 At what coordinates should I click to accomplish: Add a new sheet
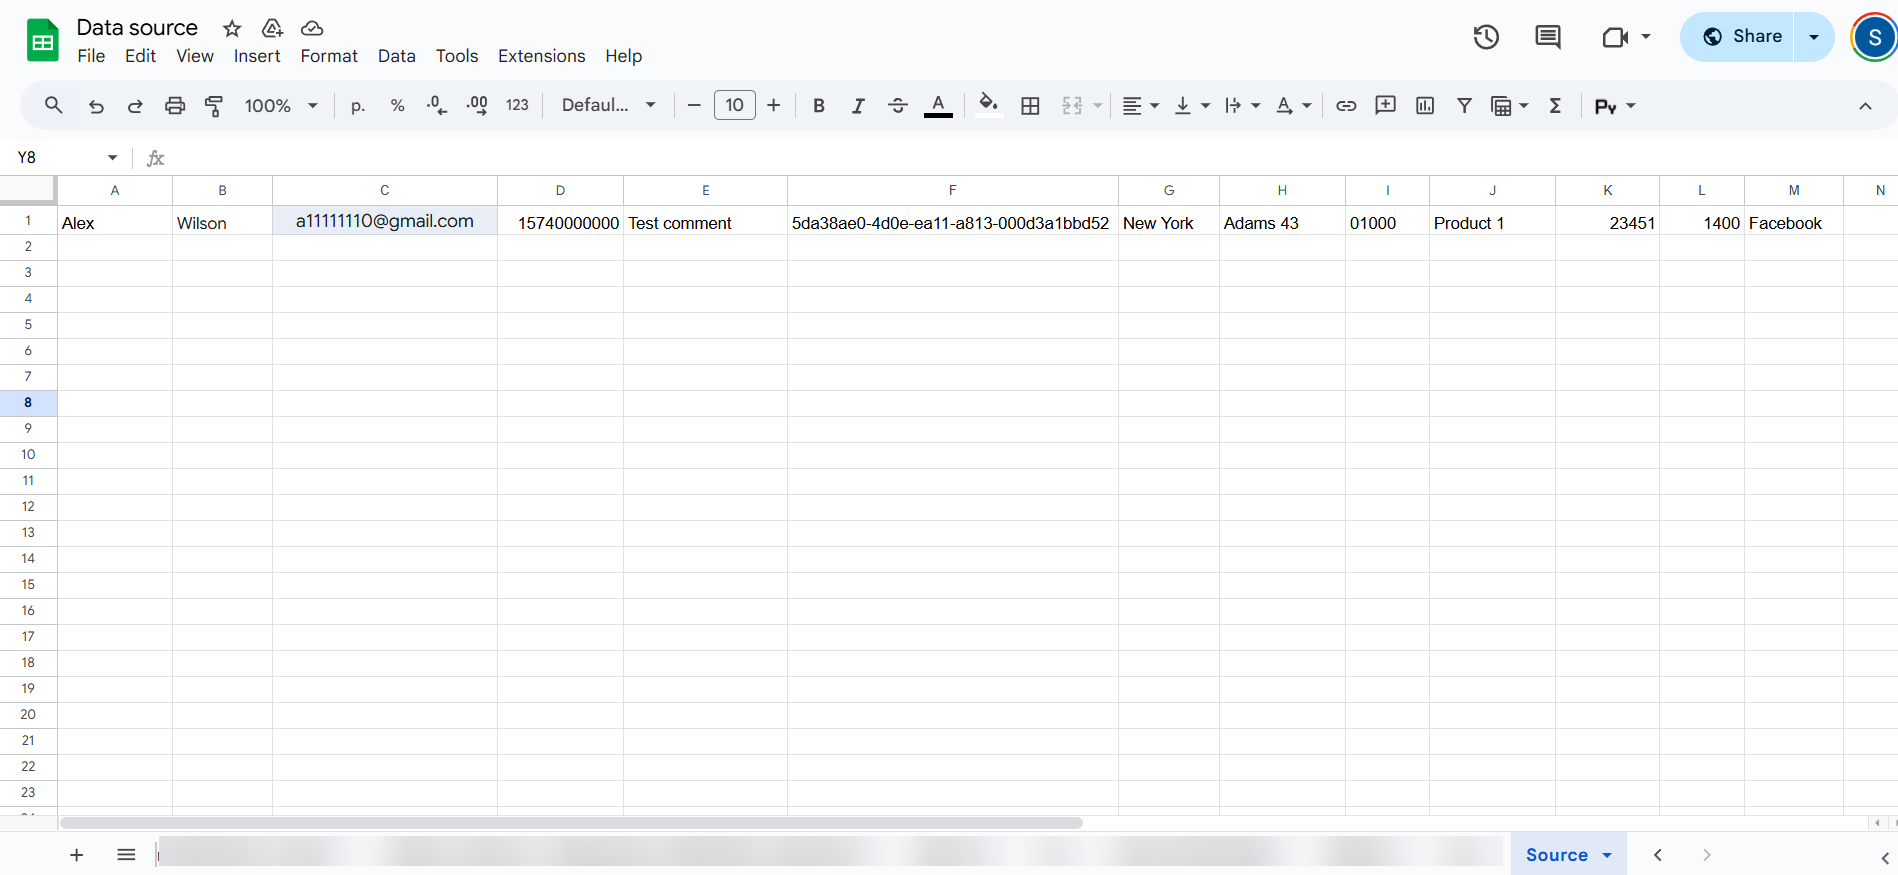77,855
